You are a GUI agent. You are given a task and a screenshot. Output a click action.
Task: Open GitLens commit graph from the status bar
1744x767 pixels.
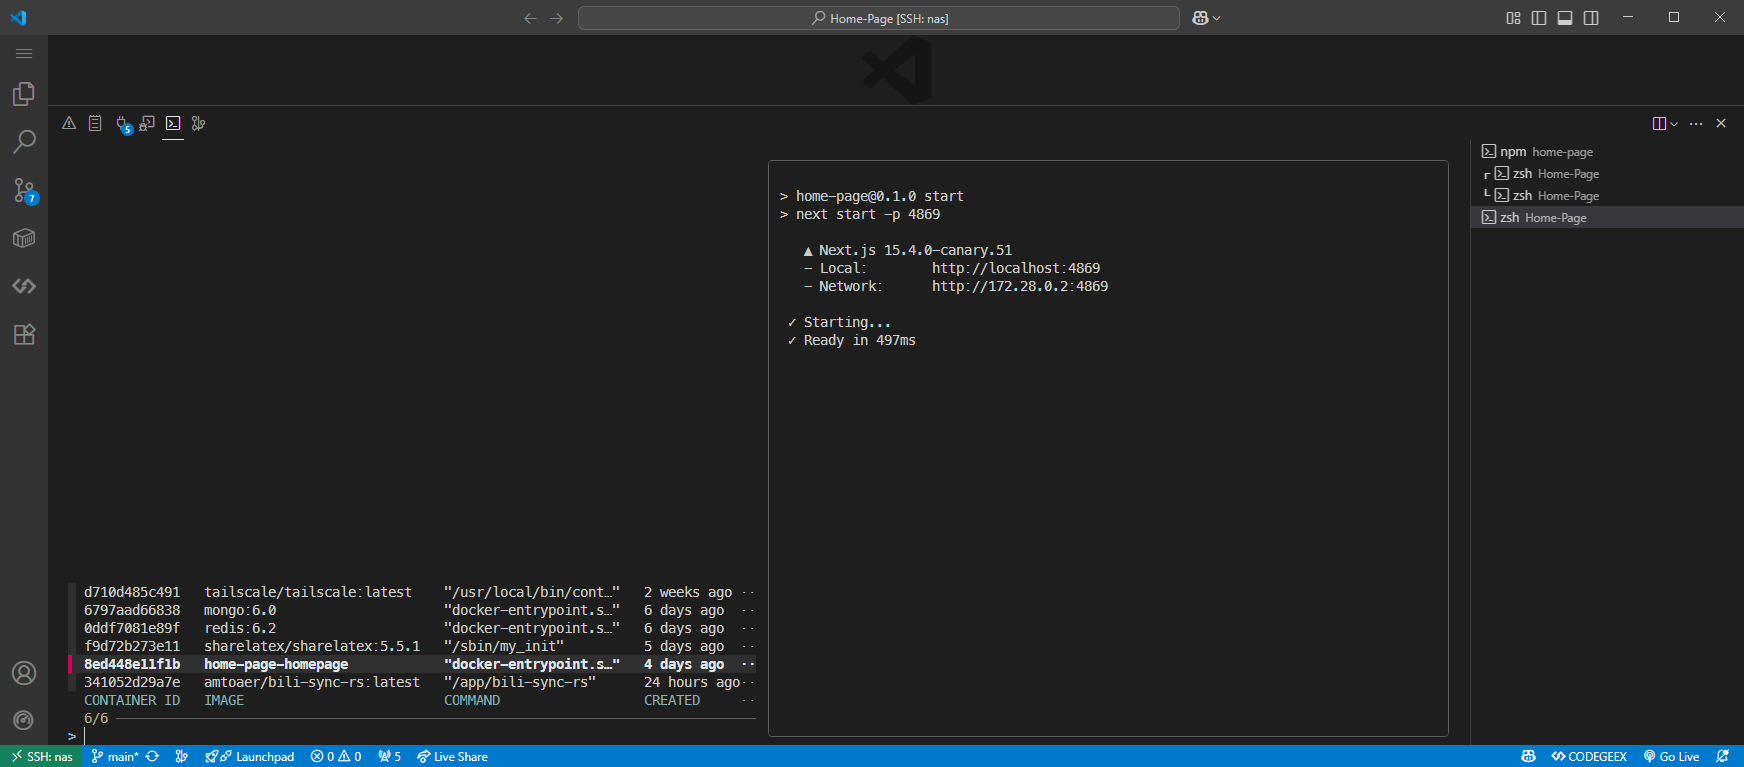181,756
